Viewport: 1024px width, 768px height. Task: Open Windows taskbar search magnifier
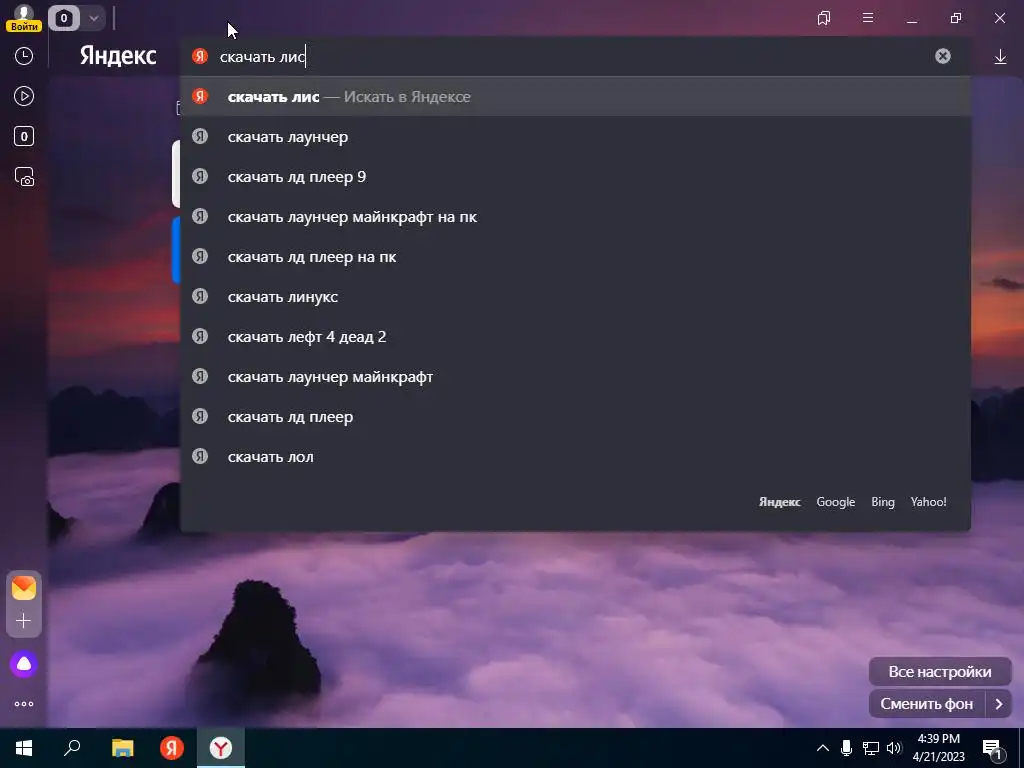pos(72,748)
